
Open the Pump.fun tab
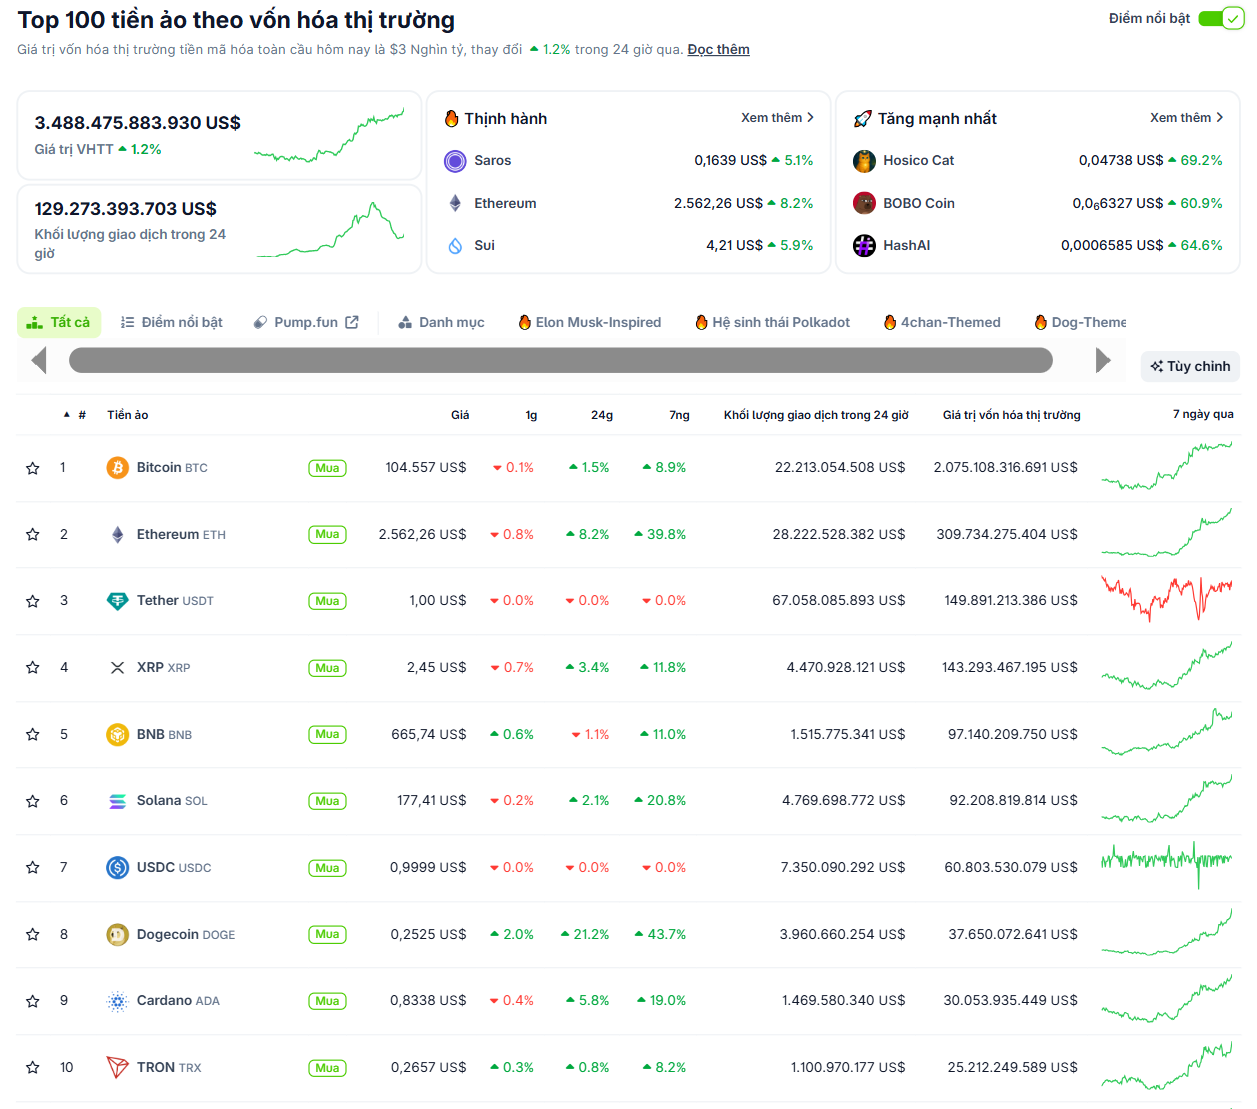tap(306, 322)
